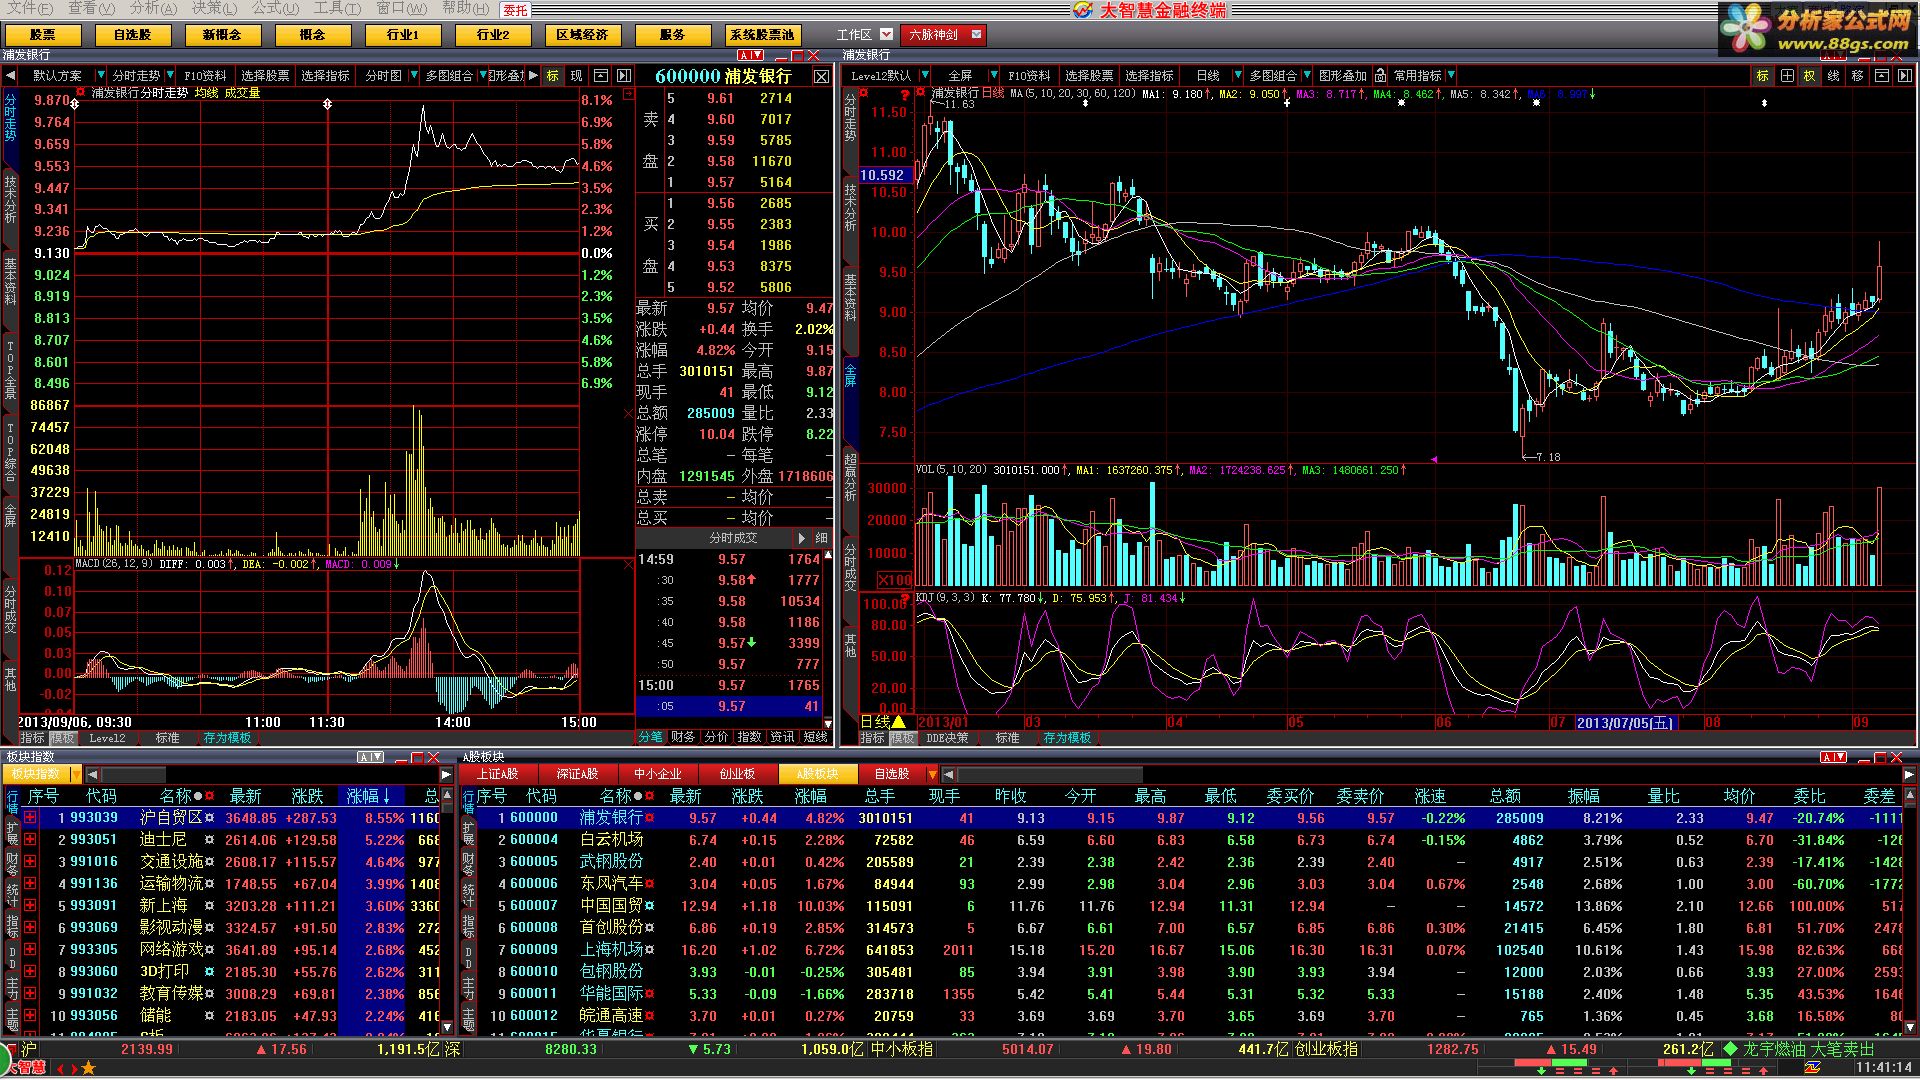Click the red gear icon before 浦发银行分时走势

pyautogui.click(x=82, y=92)
